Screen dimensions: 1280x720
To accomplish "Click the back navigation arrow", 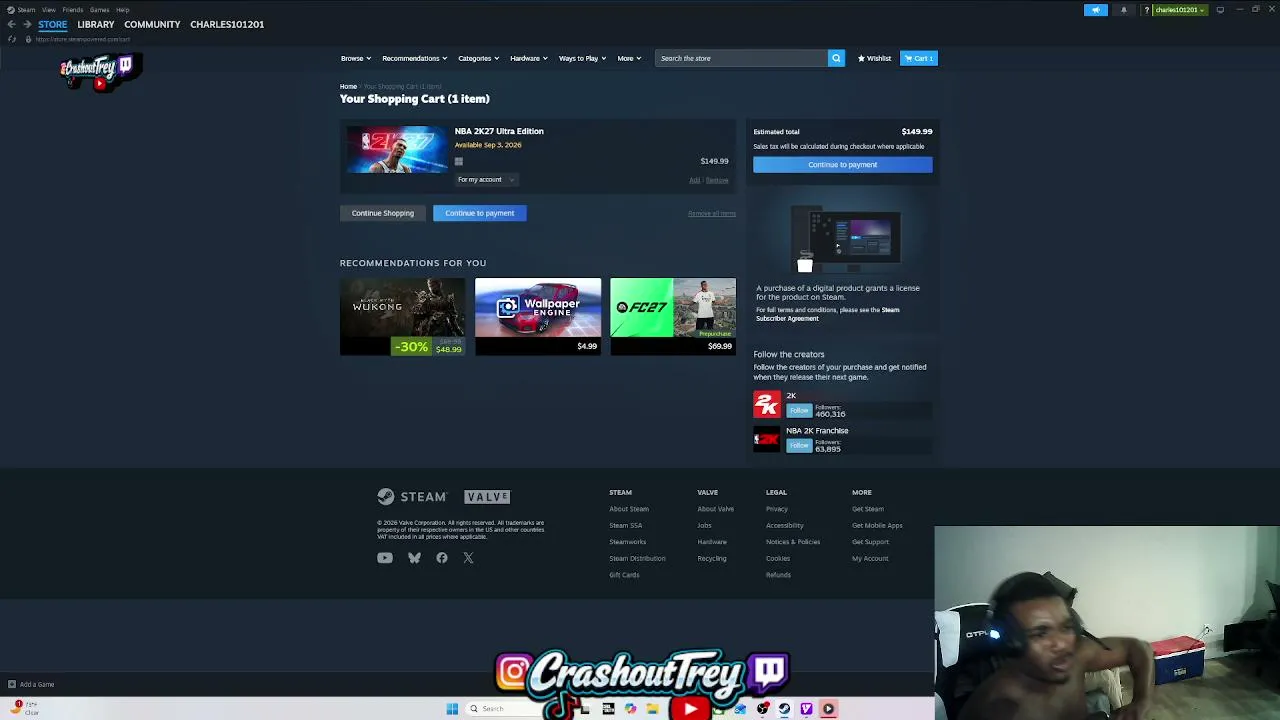I will coord(11,24).
